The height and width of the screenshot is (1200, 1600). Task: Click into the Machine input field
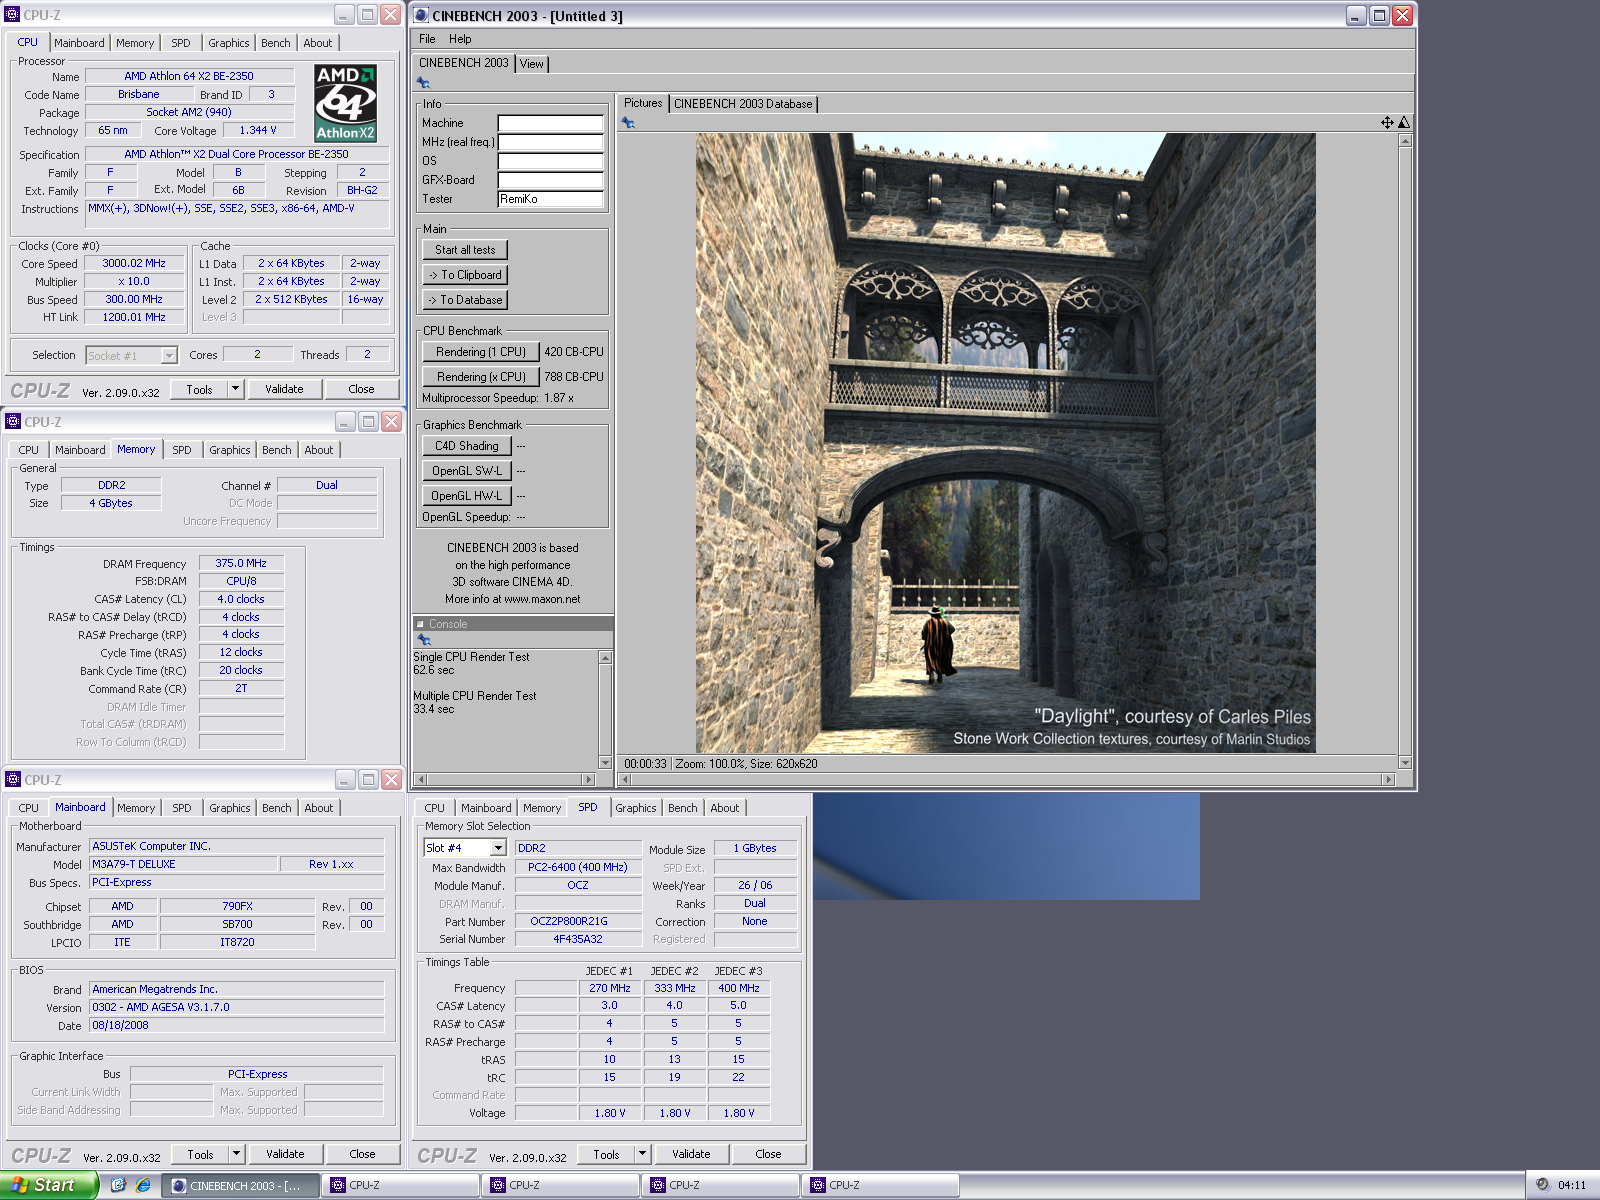(551, 123)
